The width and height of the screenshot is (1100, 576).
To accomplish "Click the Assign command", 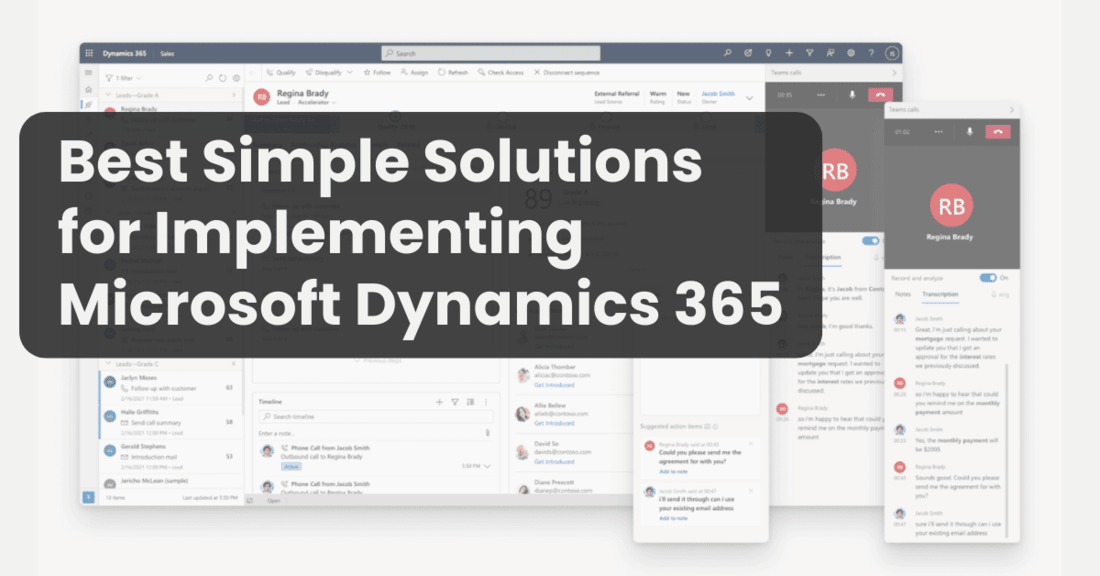I will pyautogui.click(x=414, y=72).
